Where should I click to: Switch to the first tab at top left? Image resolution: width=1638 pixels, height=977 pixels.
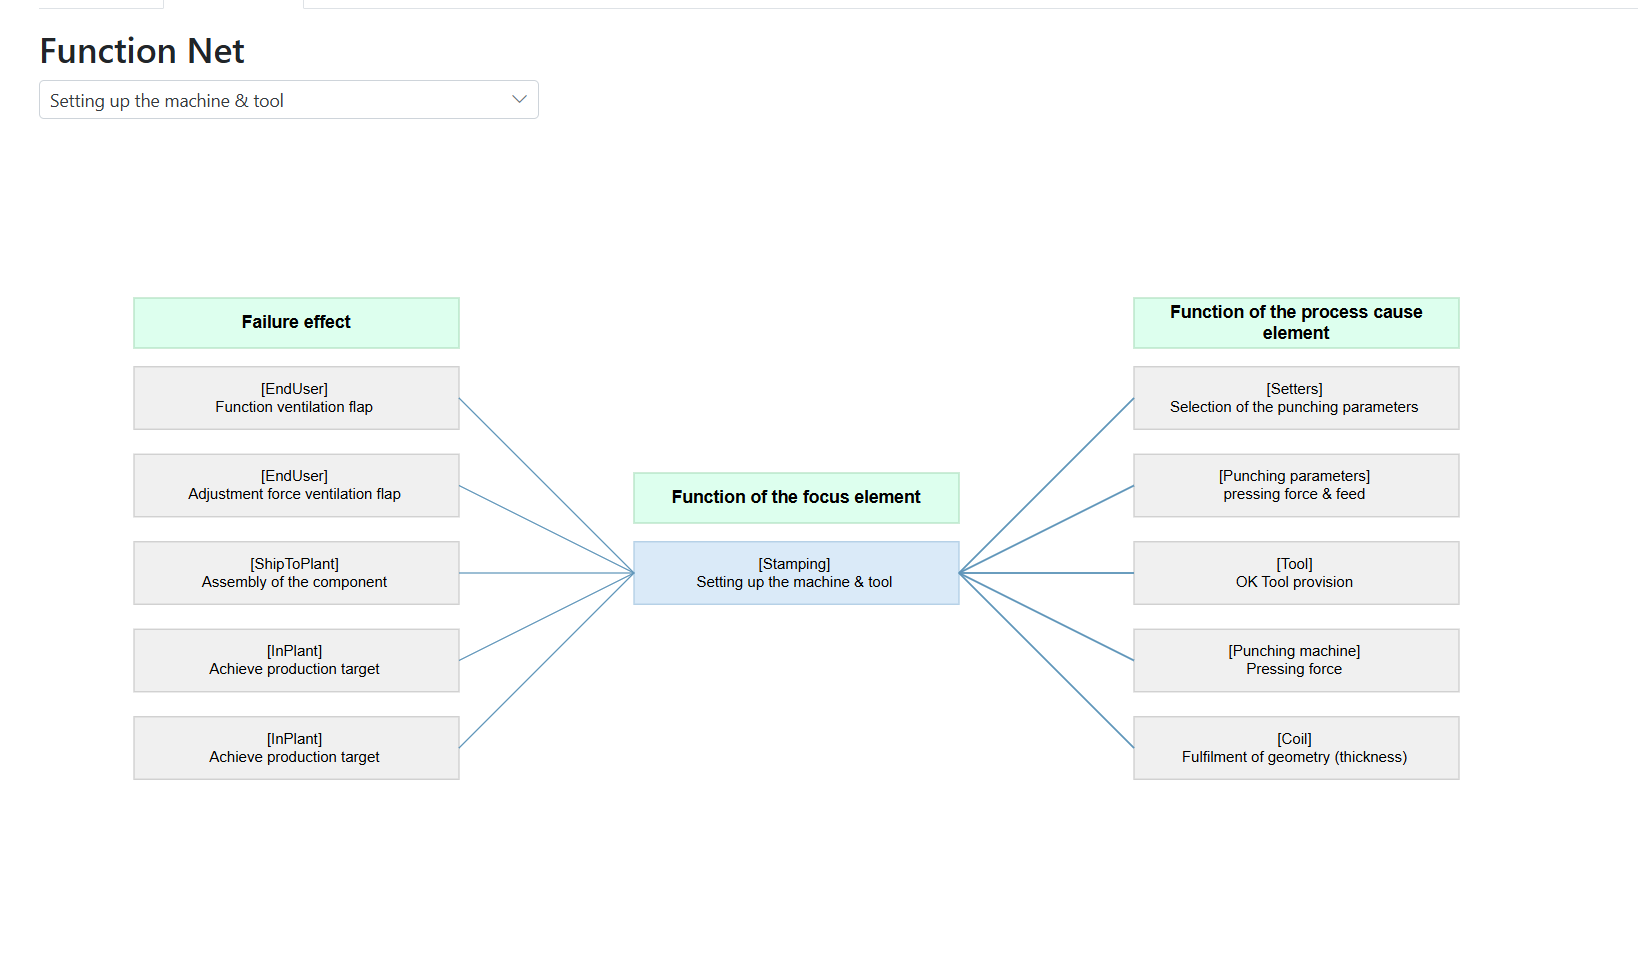pos(99,4)
